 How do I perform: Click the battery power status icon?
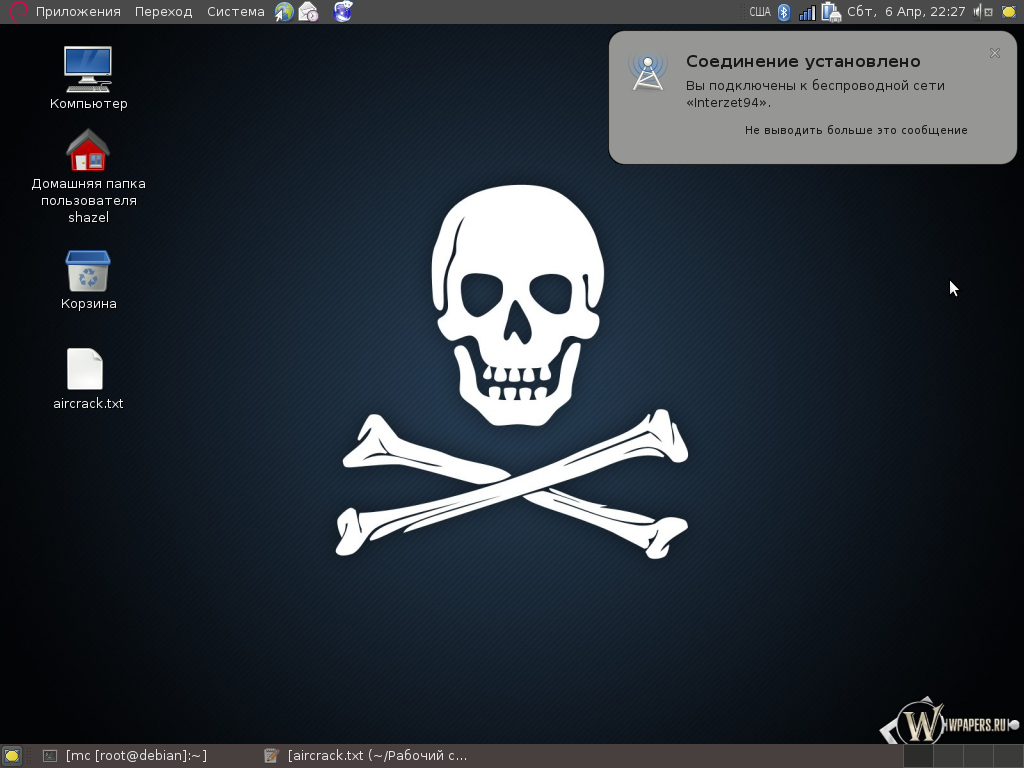pos(830,12)
